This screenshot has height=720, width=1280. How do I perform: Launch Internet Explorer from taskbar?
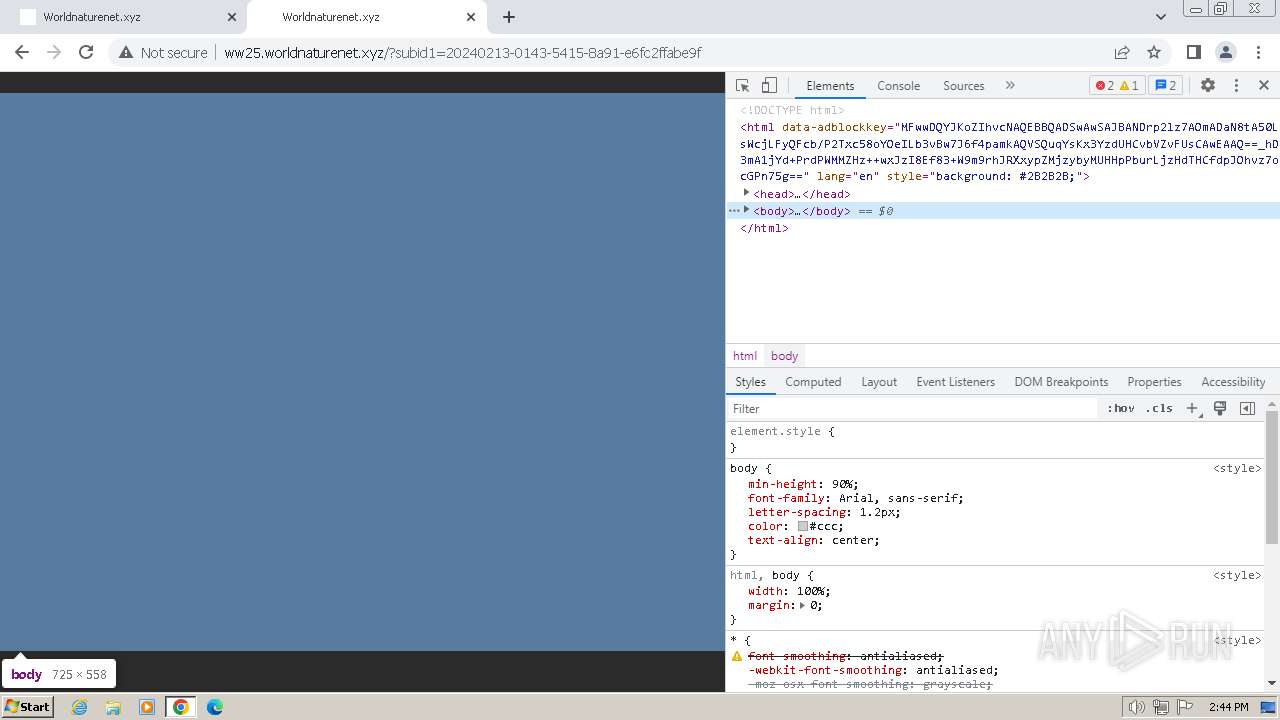click(79, 707)
